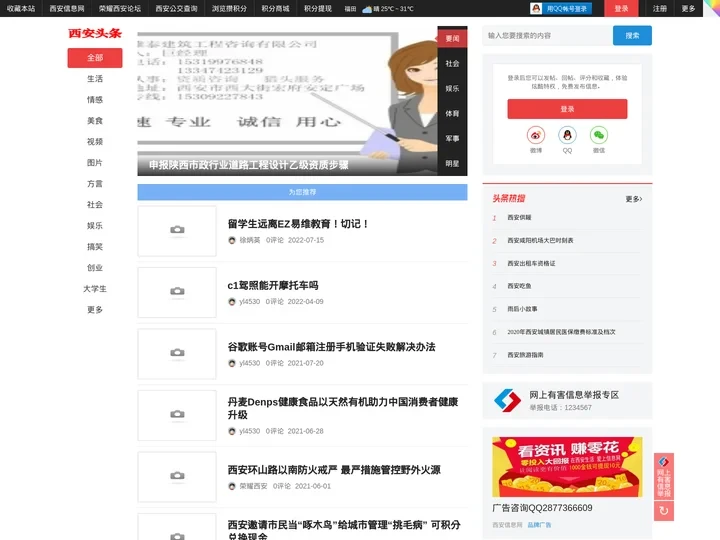The width and height of the screenshot is (720, 540).
Task: Focus the search input field
Action: point(547,35)
